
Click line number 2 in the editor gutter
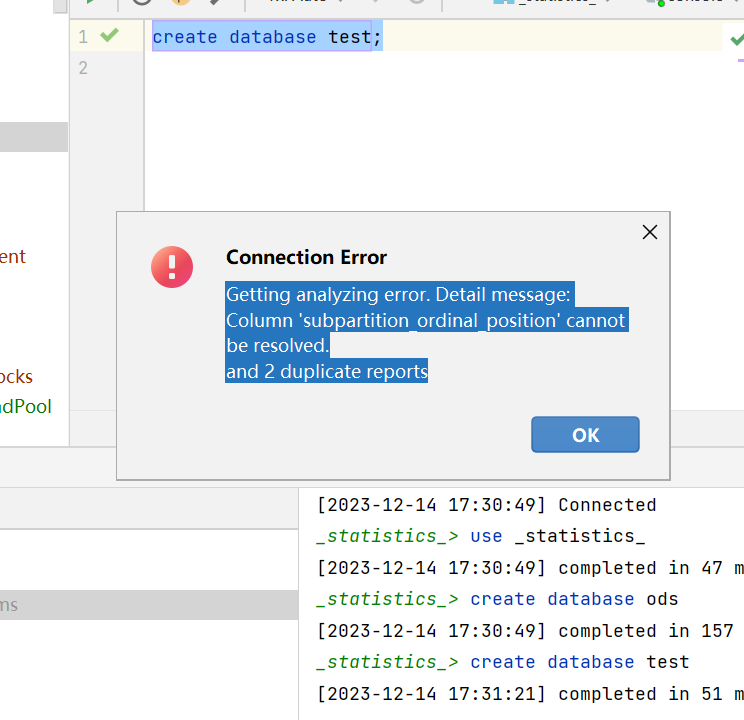click(83, 68)
